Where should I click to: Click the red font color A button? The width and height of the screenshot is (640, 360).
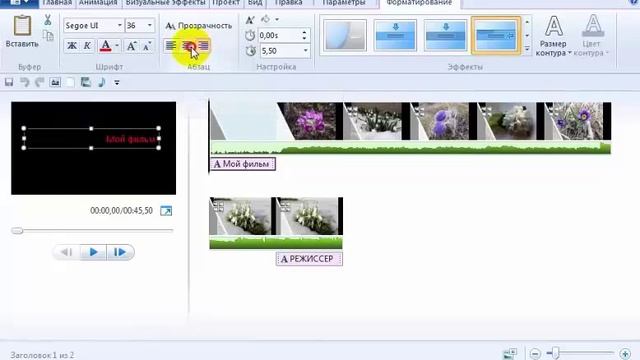(105, 46)
